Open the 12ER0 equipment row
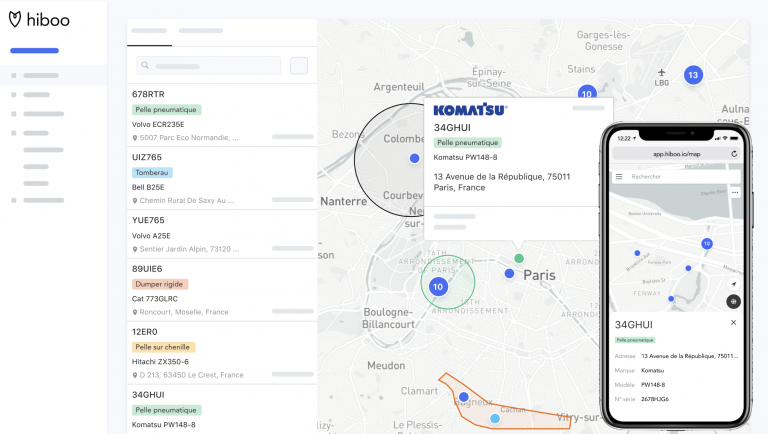The image size is (768, 434). tap(222, 353)
